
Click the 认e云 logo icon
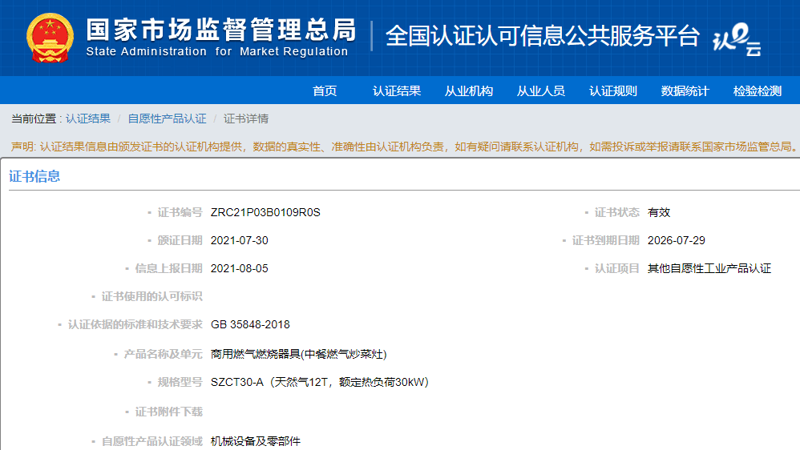tap(737, 39)
